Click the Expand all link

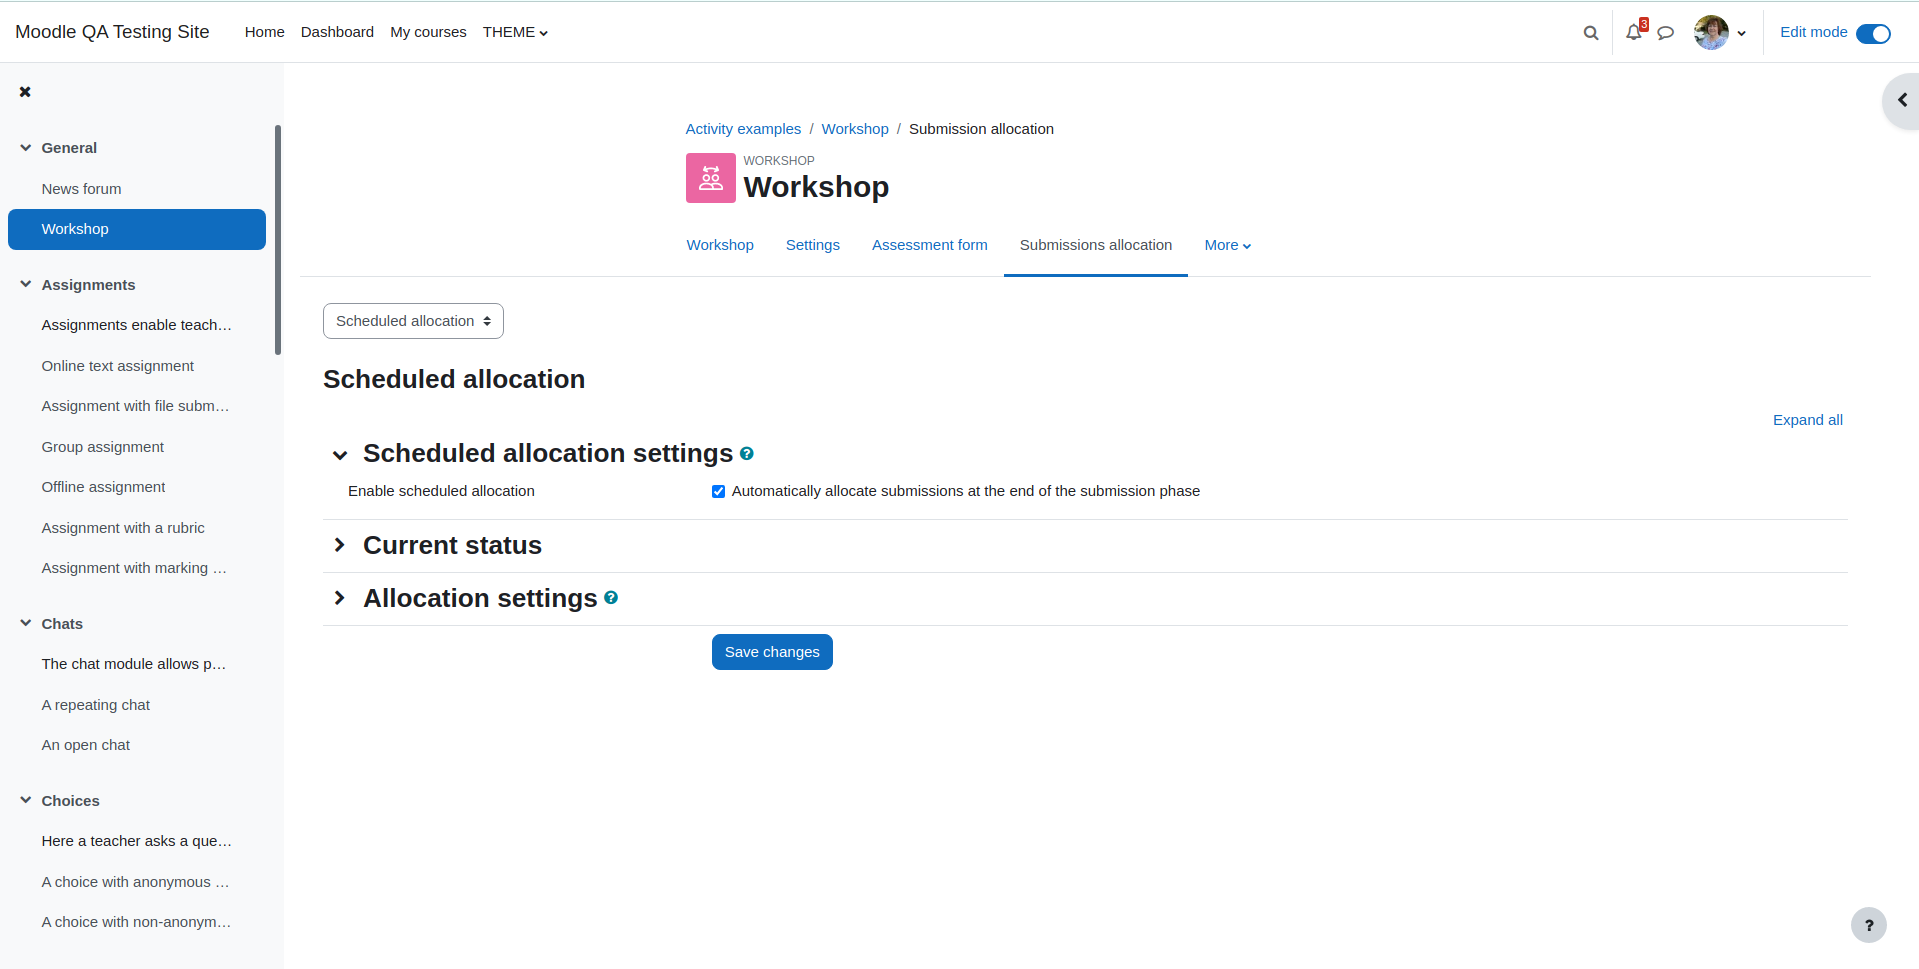coord(1807,420)
